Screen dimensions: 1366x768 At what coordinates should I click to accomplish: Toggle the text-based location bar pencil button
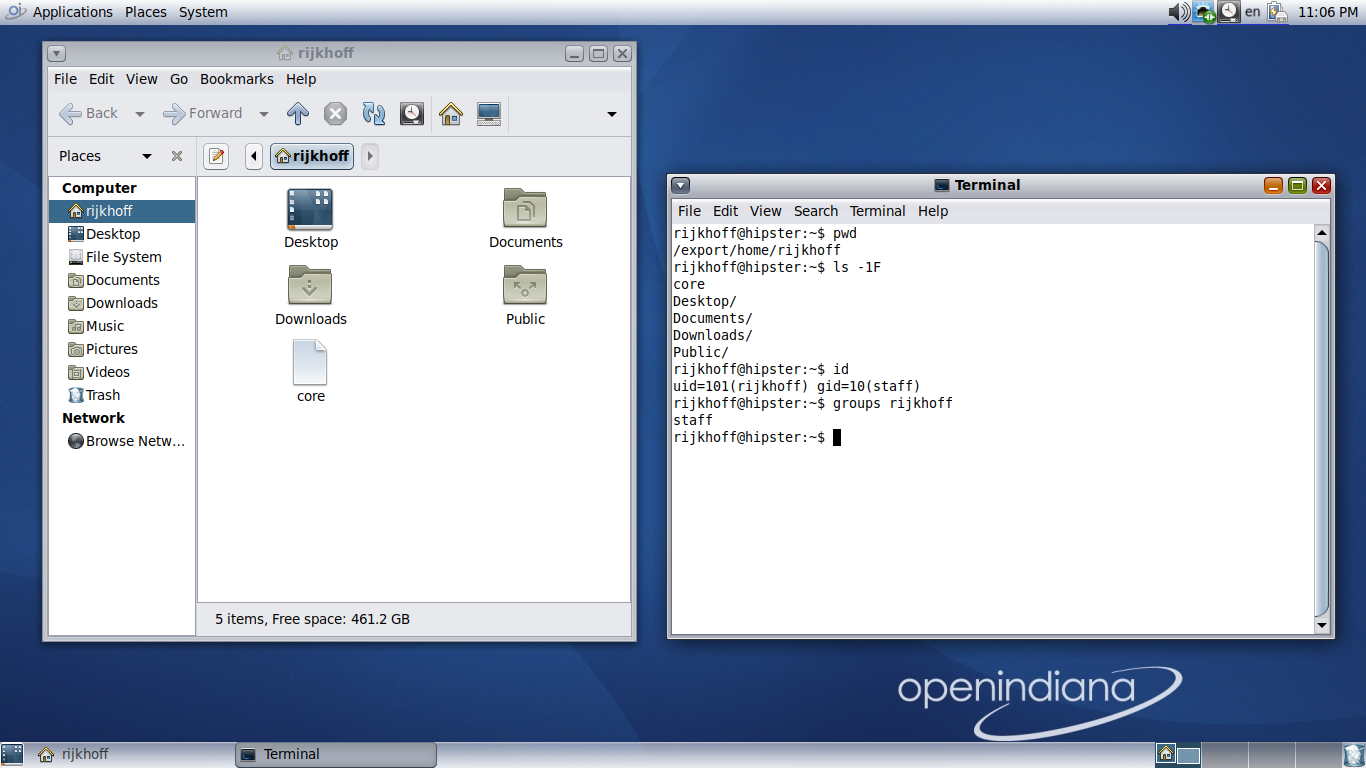tap(216, 156)
